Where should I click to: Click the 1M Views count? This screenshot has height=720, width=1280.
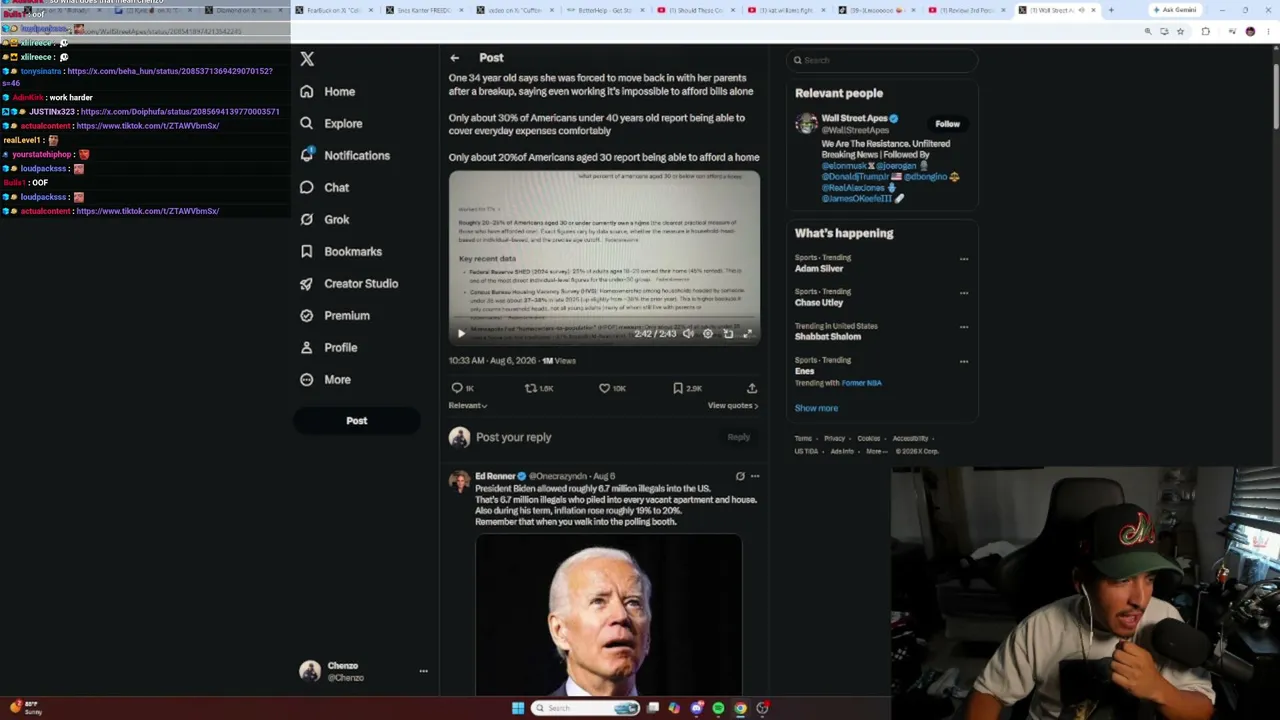(x=559, y=361)
